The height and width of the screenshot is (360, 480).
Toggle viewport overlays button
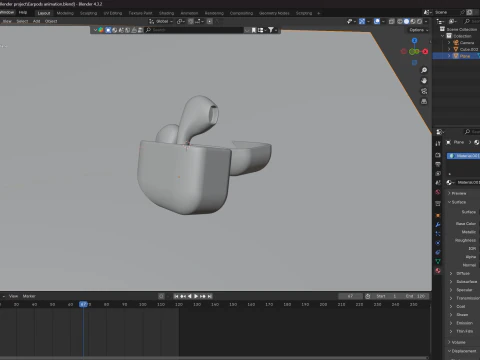tap(377, 21)
